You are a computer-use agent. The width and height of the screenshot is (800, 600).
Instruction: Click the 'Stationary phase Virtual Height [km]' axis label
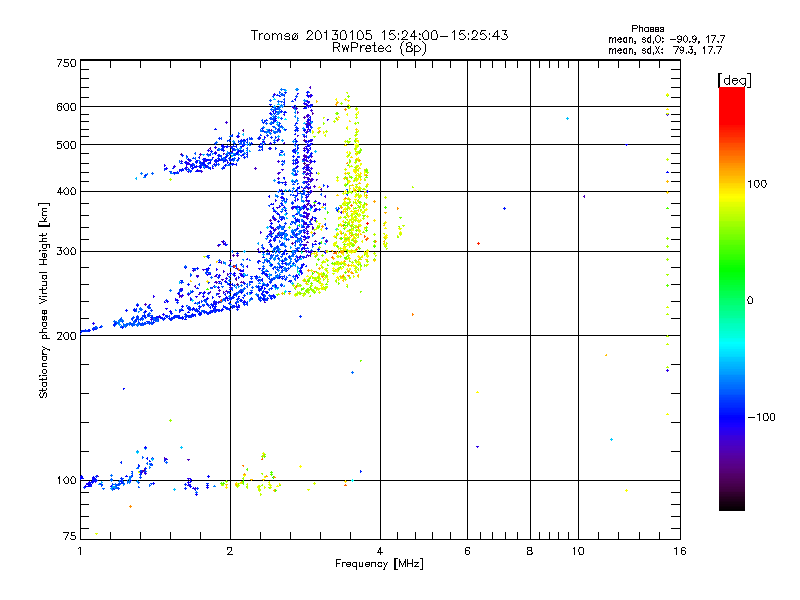pyautogui.click(x=44, y=301)
